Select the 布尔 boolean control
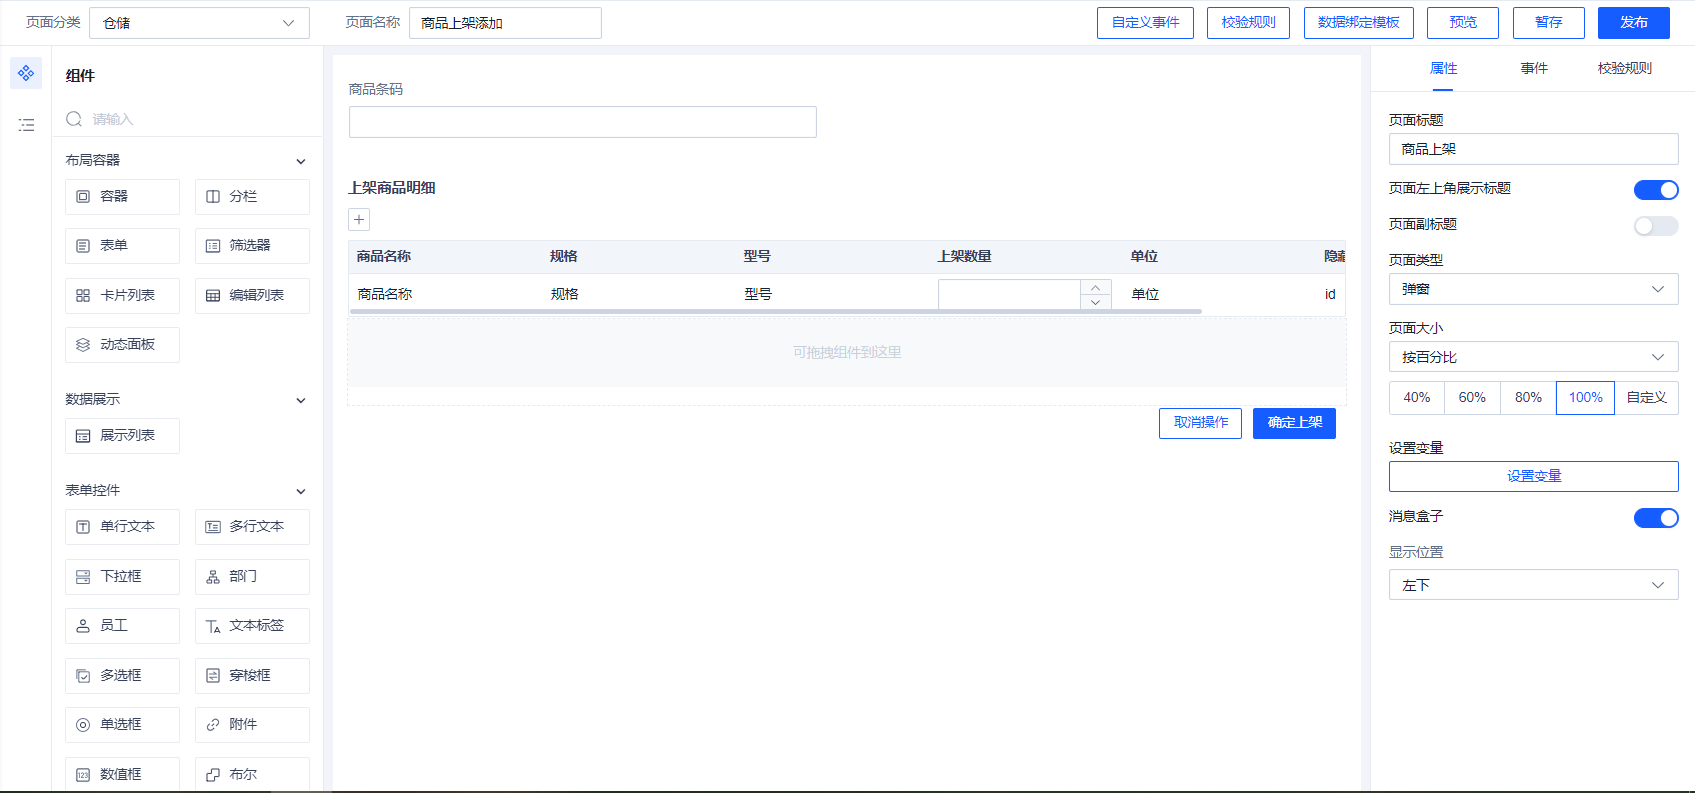The width and height of the screenshot is (1695, 793). pyautogui.click(x=252, y=775)
